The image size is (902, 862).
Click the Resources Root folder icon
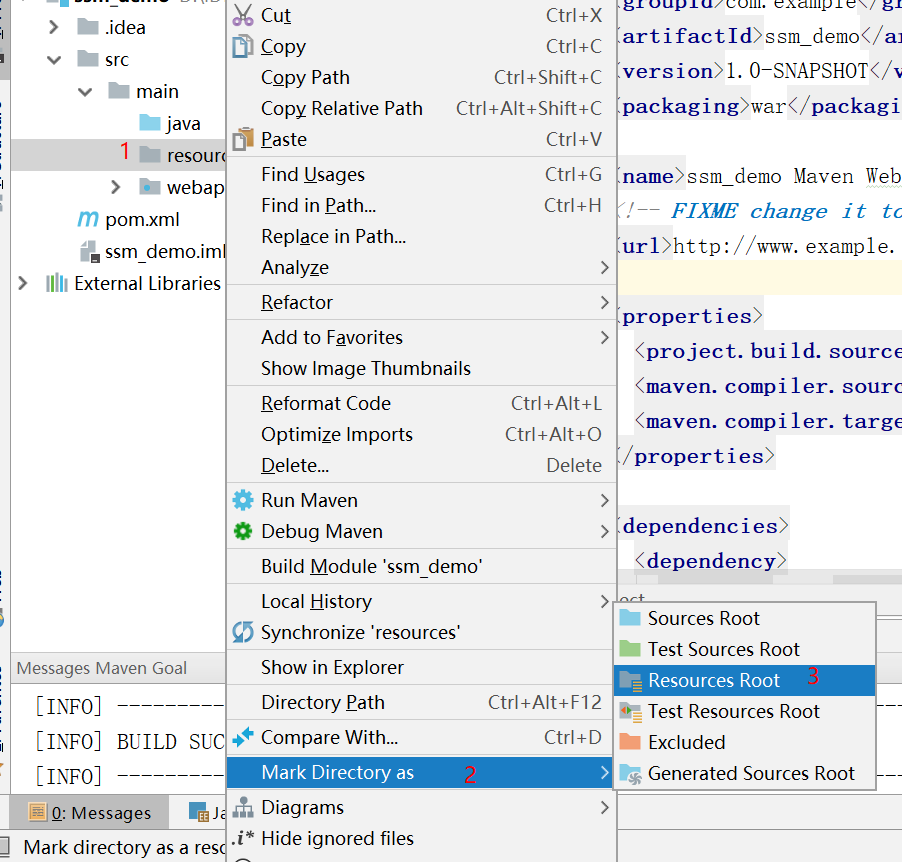pyautogui.click(x=631, y=681)
